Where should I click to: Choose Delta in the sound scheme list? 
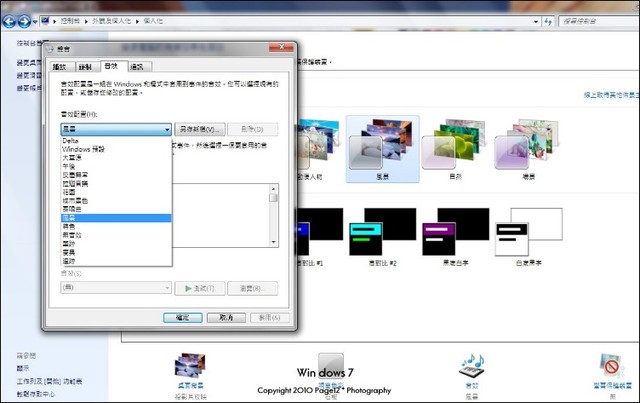pos(116,140)
